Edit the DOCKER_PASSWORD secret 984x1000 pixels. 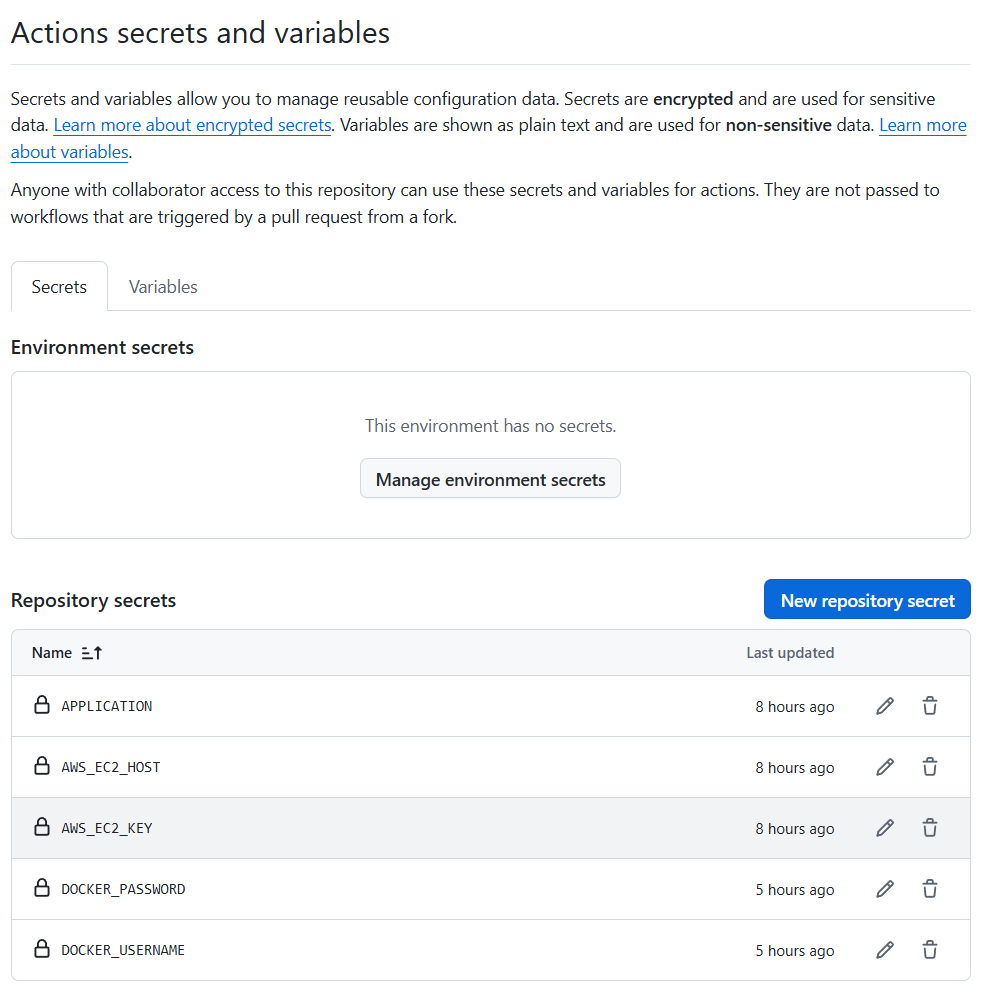pyautogui.click(x=884, y=889)
